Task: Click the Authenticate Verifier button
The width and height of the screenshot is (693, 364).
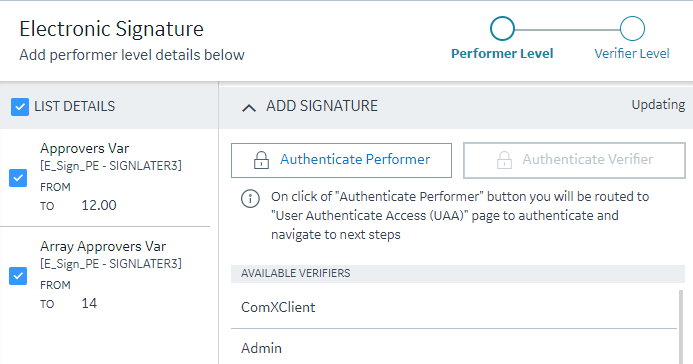Action: [574, 160]
